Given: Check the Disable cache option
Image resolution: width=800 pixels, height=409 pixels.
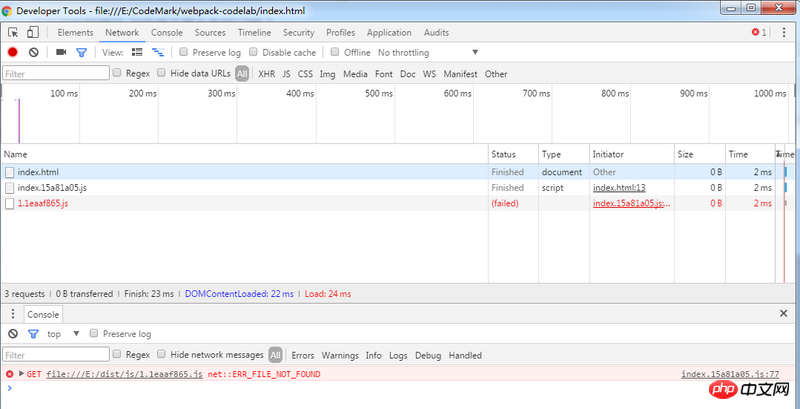Looking at the screenshot, I should 254,52.
